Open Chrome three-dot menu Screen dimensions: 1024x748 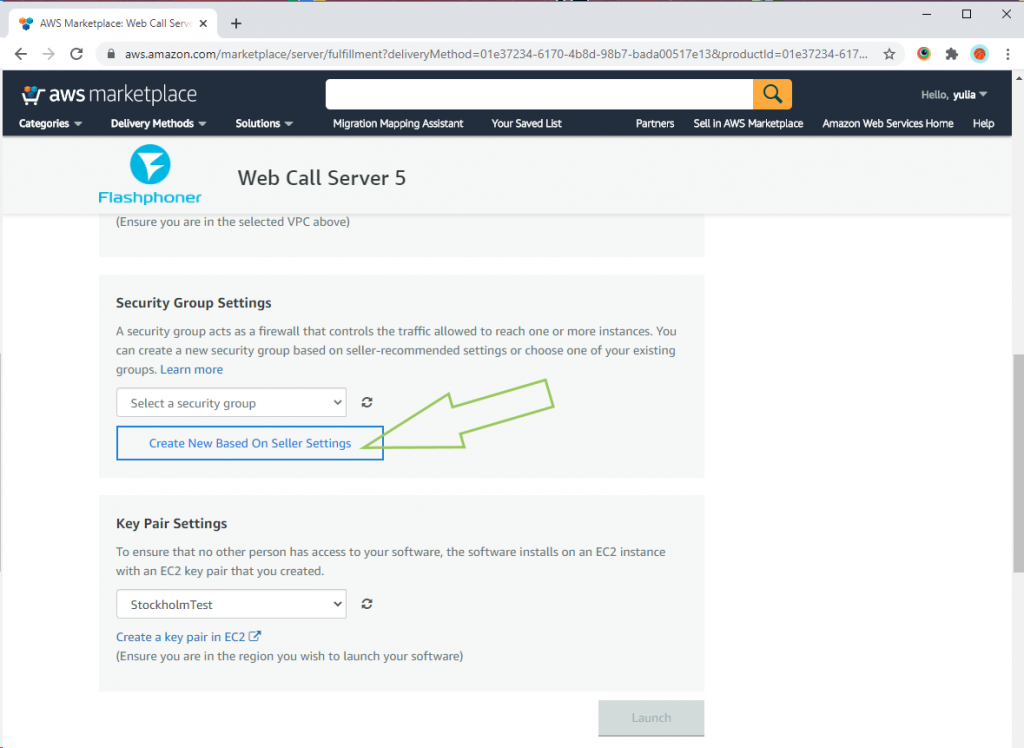1008,54
